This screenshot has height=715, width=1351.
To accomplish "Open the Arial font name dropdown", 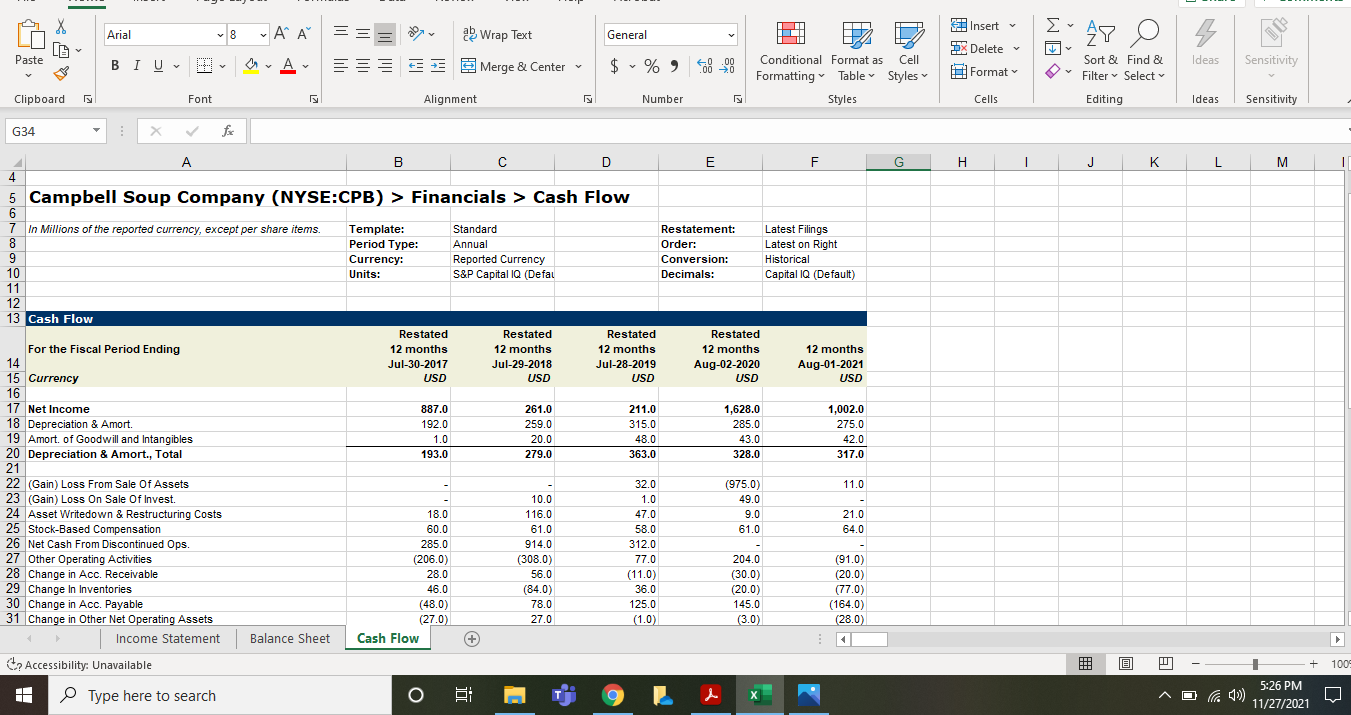I will click(x=221, y=35).
